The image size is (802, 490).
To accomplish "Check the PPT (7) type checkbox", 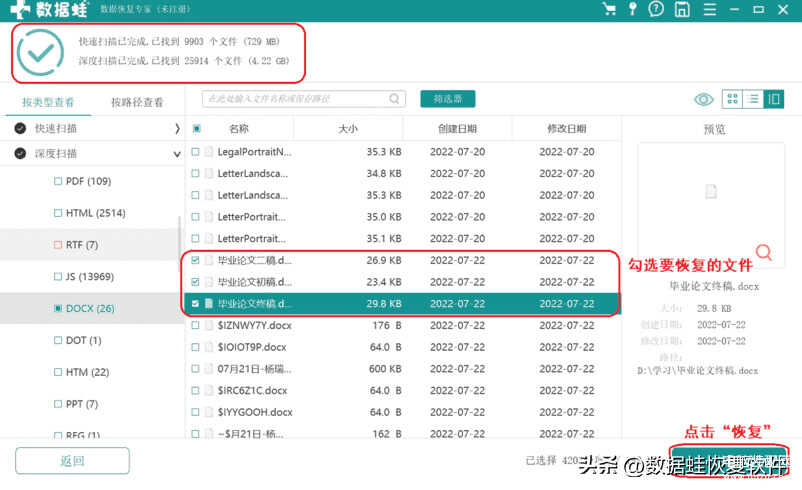I will pyautogui.click(x=58, y=404).
